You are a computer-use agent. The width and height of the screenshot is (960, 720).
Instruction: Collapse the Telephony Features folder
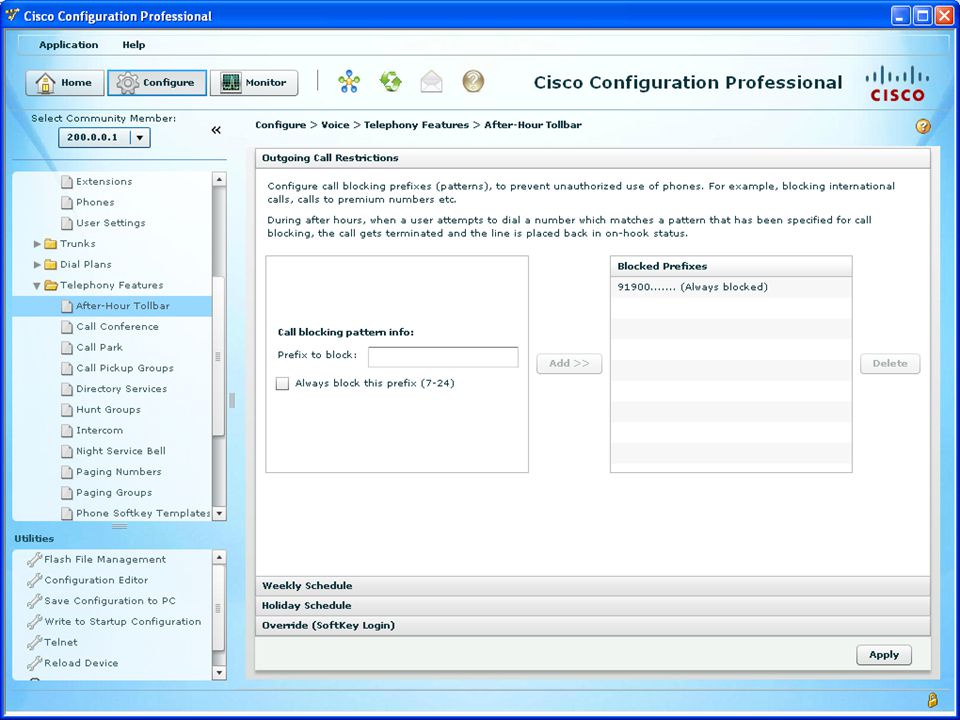(37, 285)
